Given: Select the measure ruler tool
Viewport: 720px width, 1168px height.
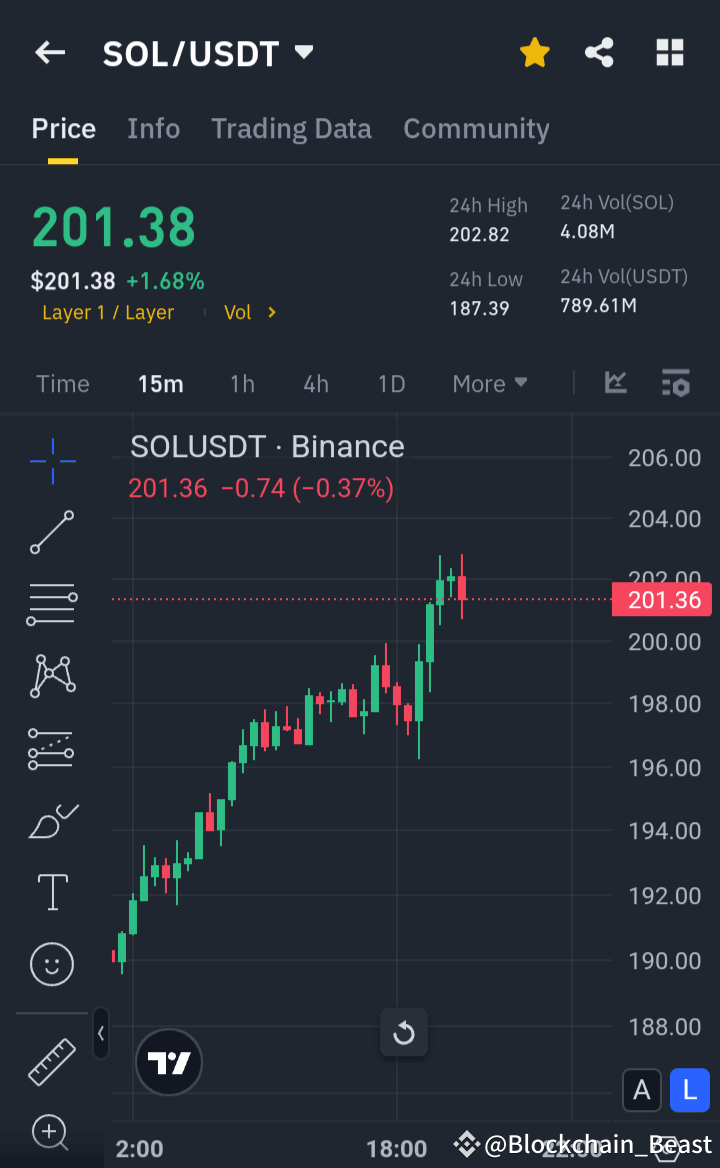Looking at the screenshot, I should pyautogui.click(x=51, y=1062).
